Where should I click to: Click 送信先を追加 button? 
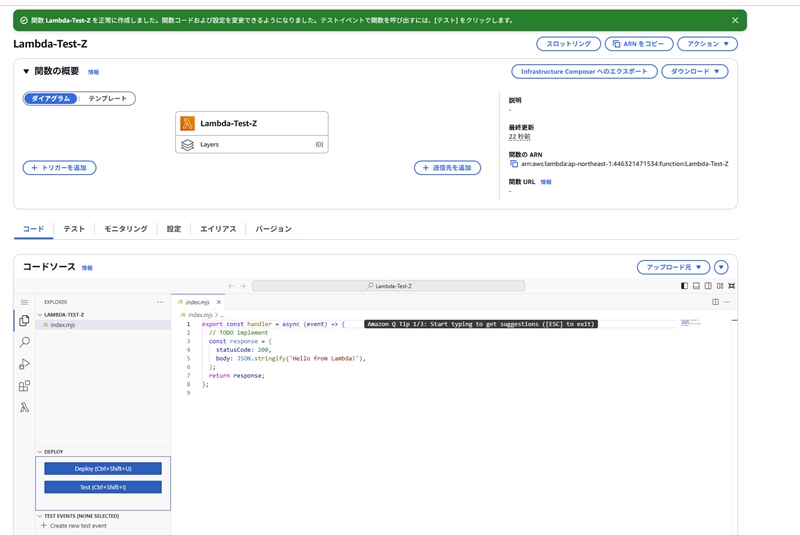(447, 168)
